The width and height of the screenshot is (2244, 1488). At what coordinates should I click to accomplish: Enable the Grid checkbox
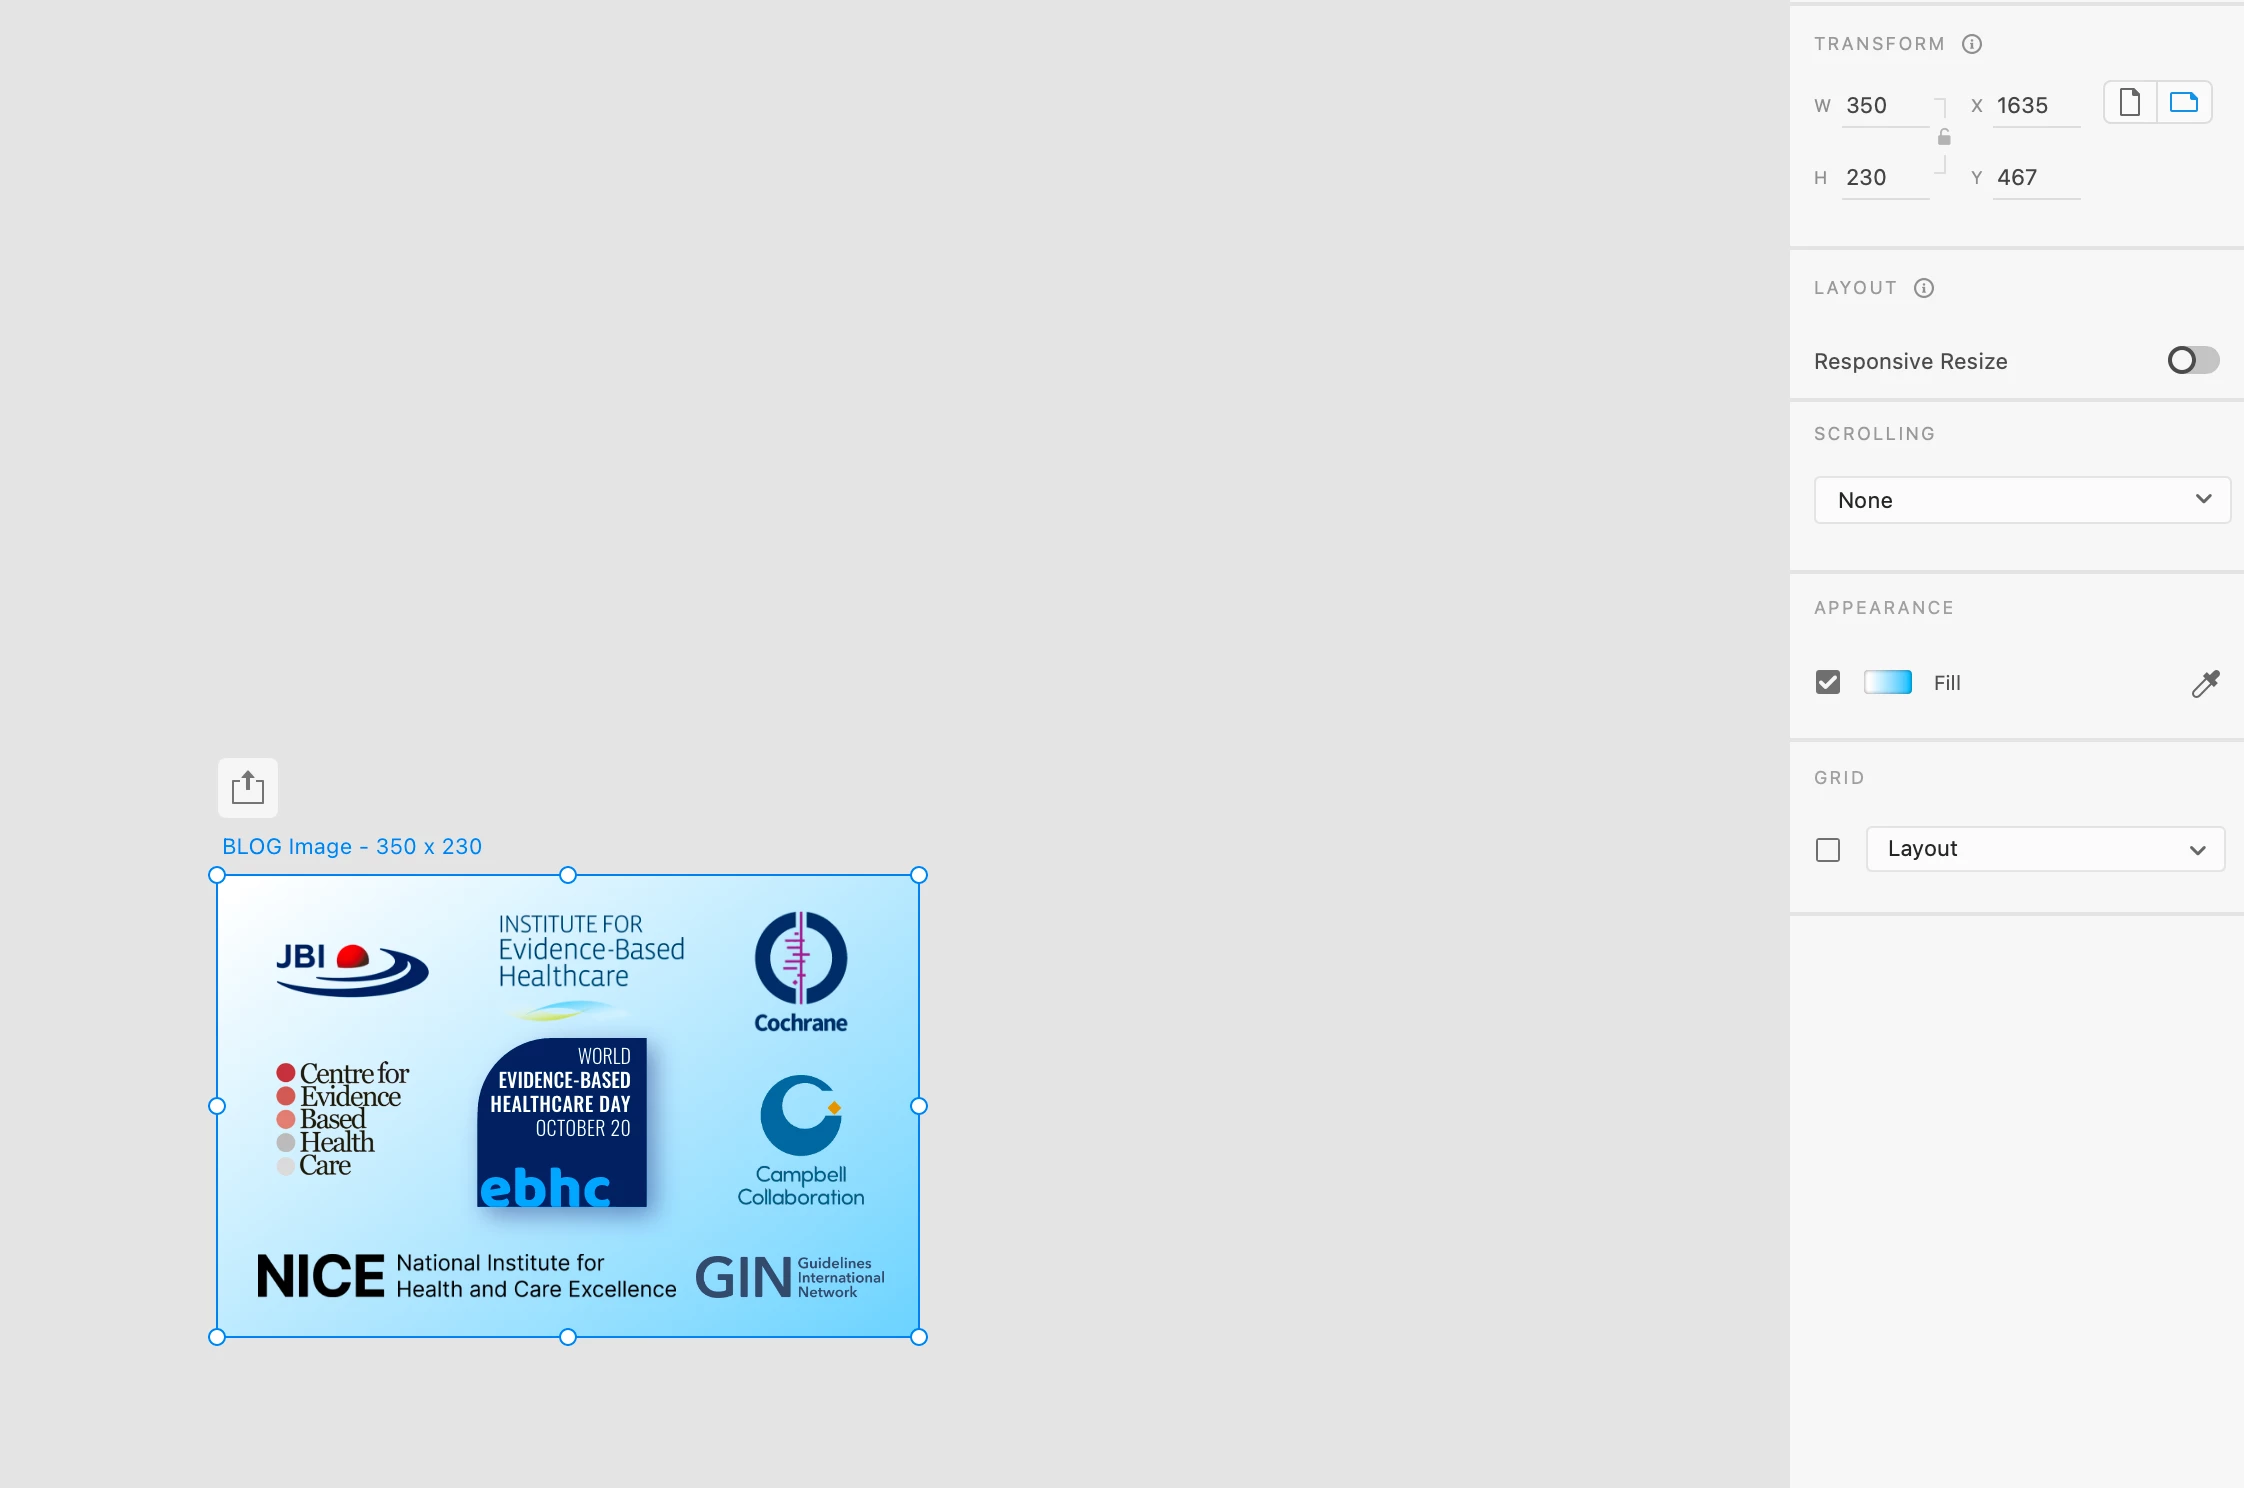[x=1828, y=850]
